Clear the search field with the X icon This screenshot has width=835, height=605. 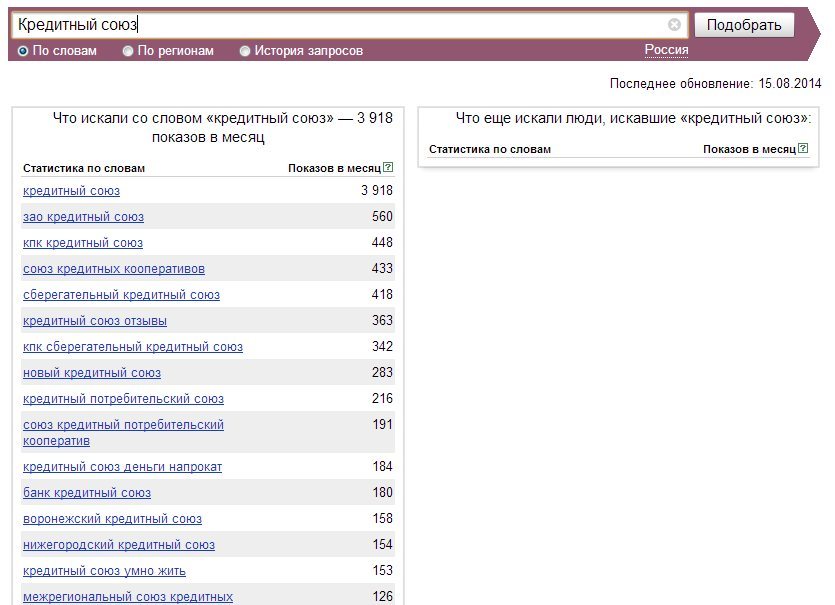pos(674,24)
